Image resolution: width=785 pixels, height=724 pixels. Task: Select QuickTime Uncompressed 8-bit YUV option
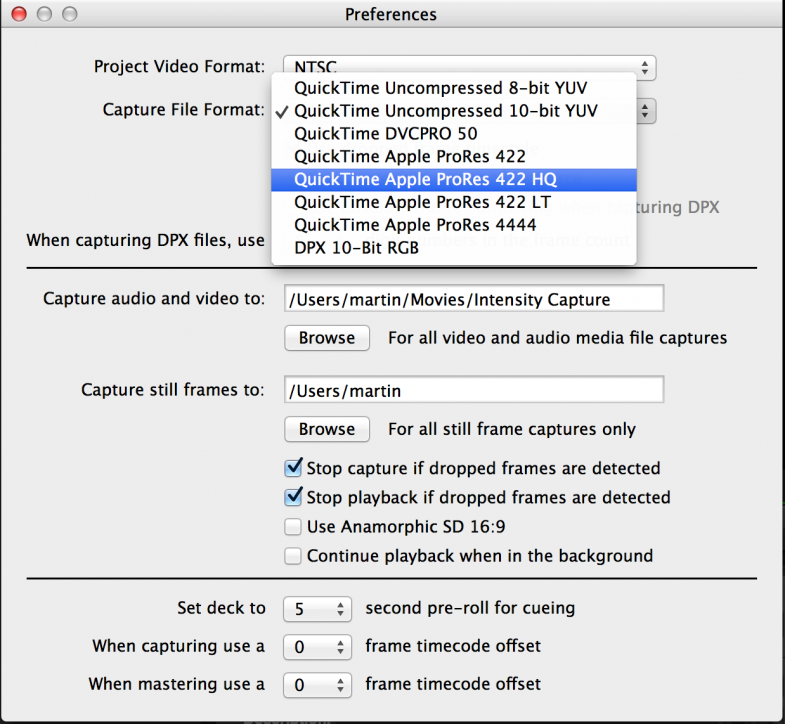point(454,88)
